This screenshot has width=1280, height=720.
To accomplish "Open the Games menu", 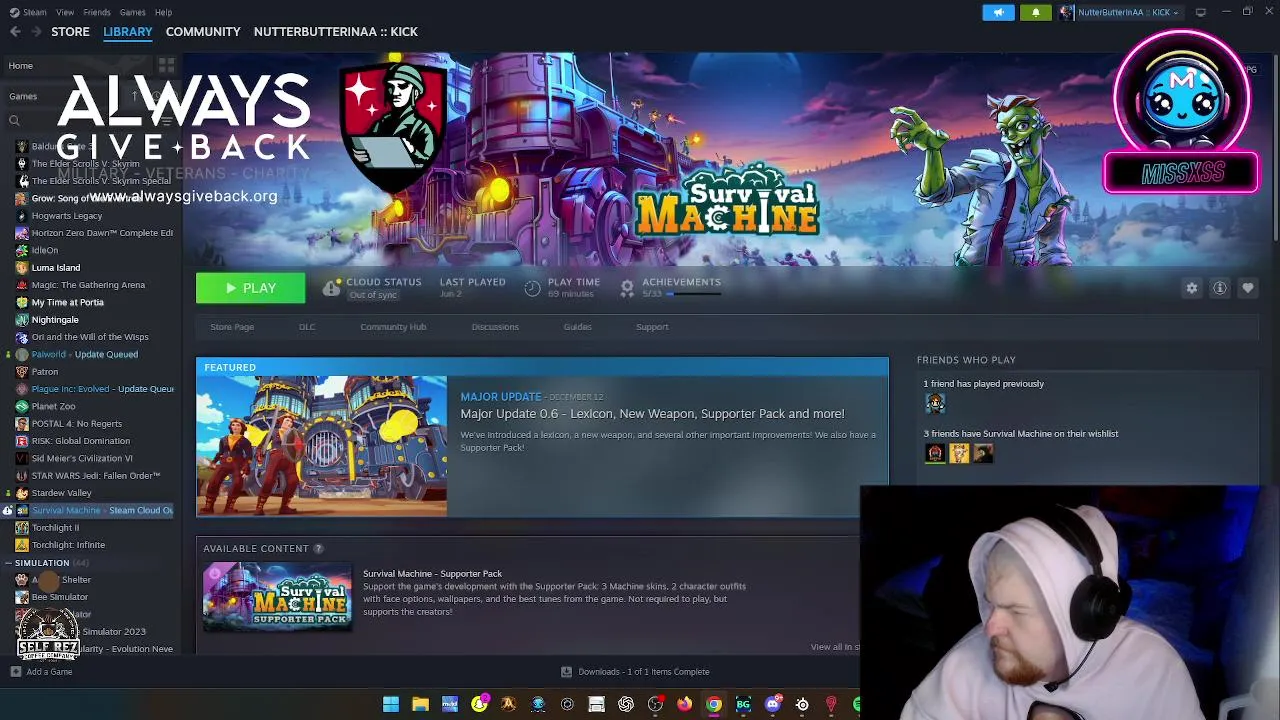I will click(132, 12).
